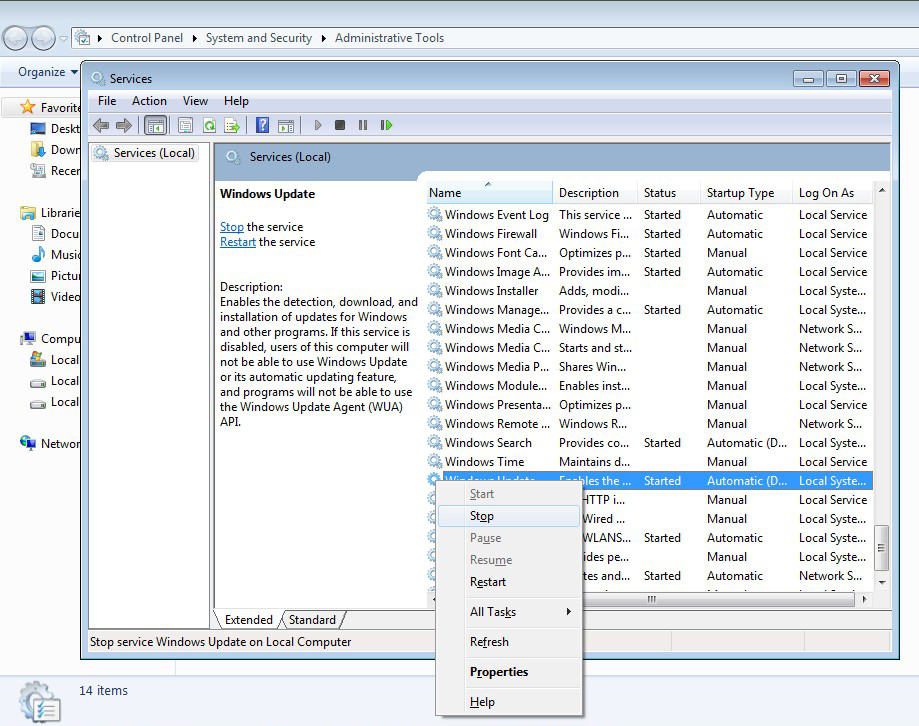This screenshot has height=726, width=919.
Task: Select the Windows Installer service icon
Action: (434, 290)
